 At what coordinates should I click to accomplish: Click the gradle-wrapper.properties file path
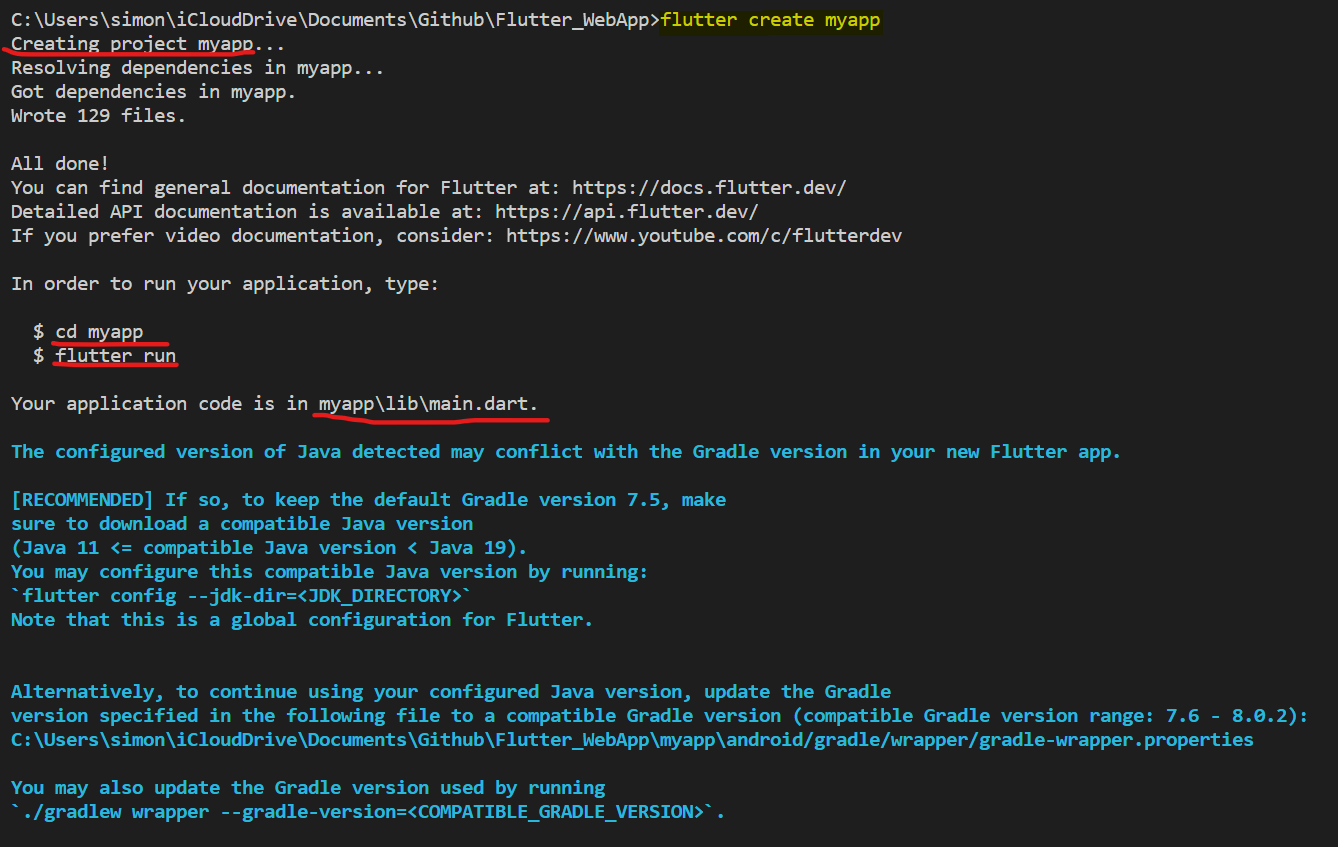(632, 740)
